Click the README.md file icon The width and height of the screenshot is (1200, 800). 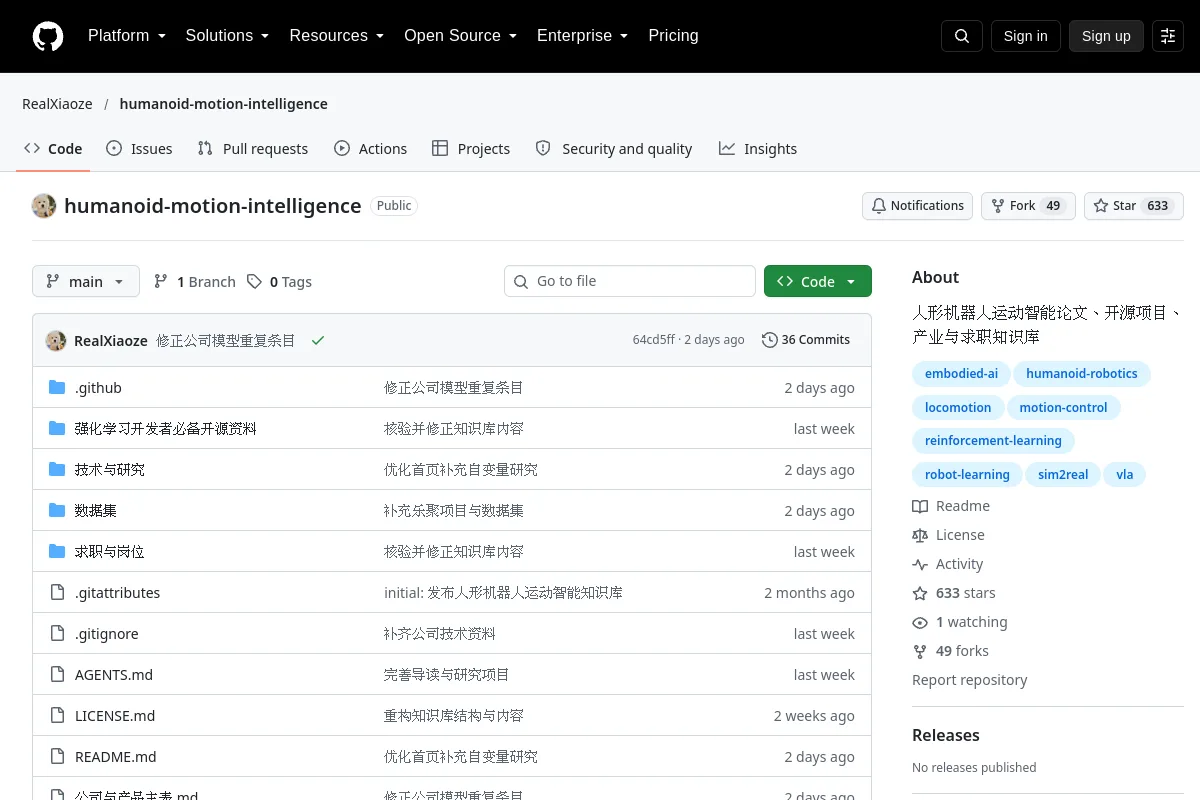[x=57, y=757]
